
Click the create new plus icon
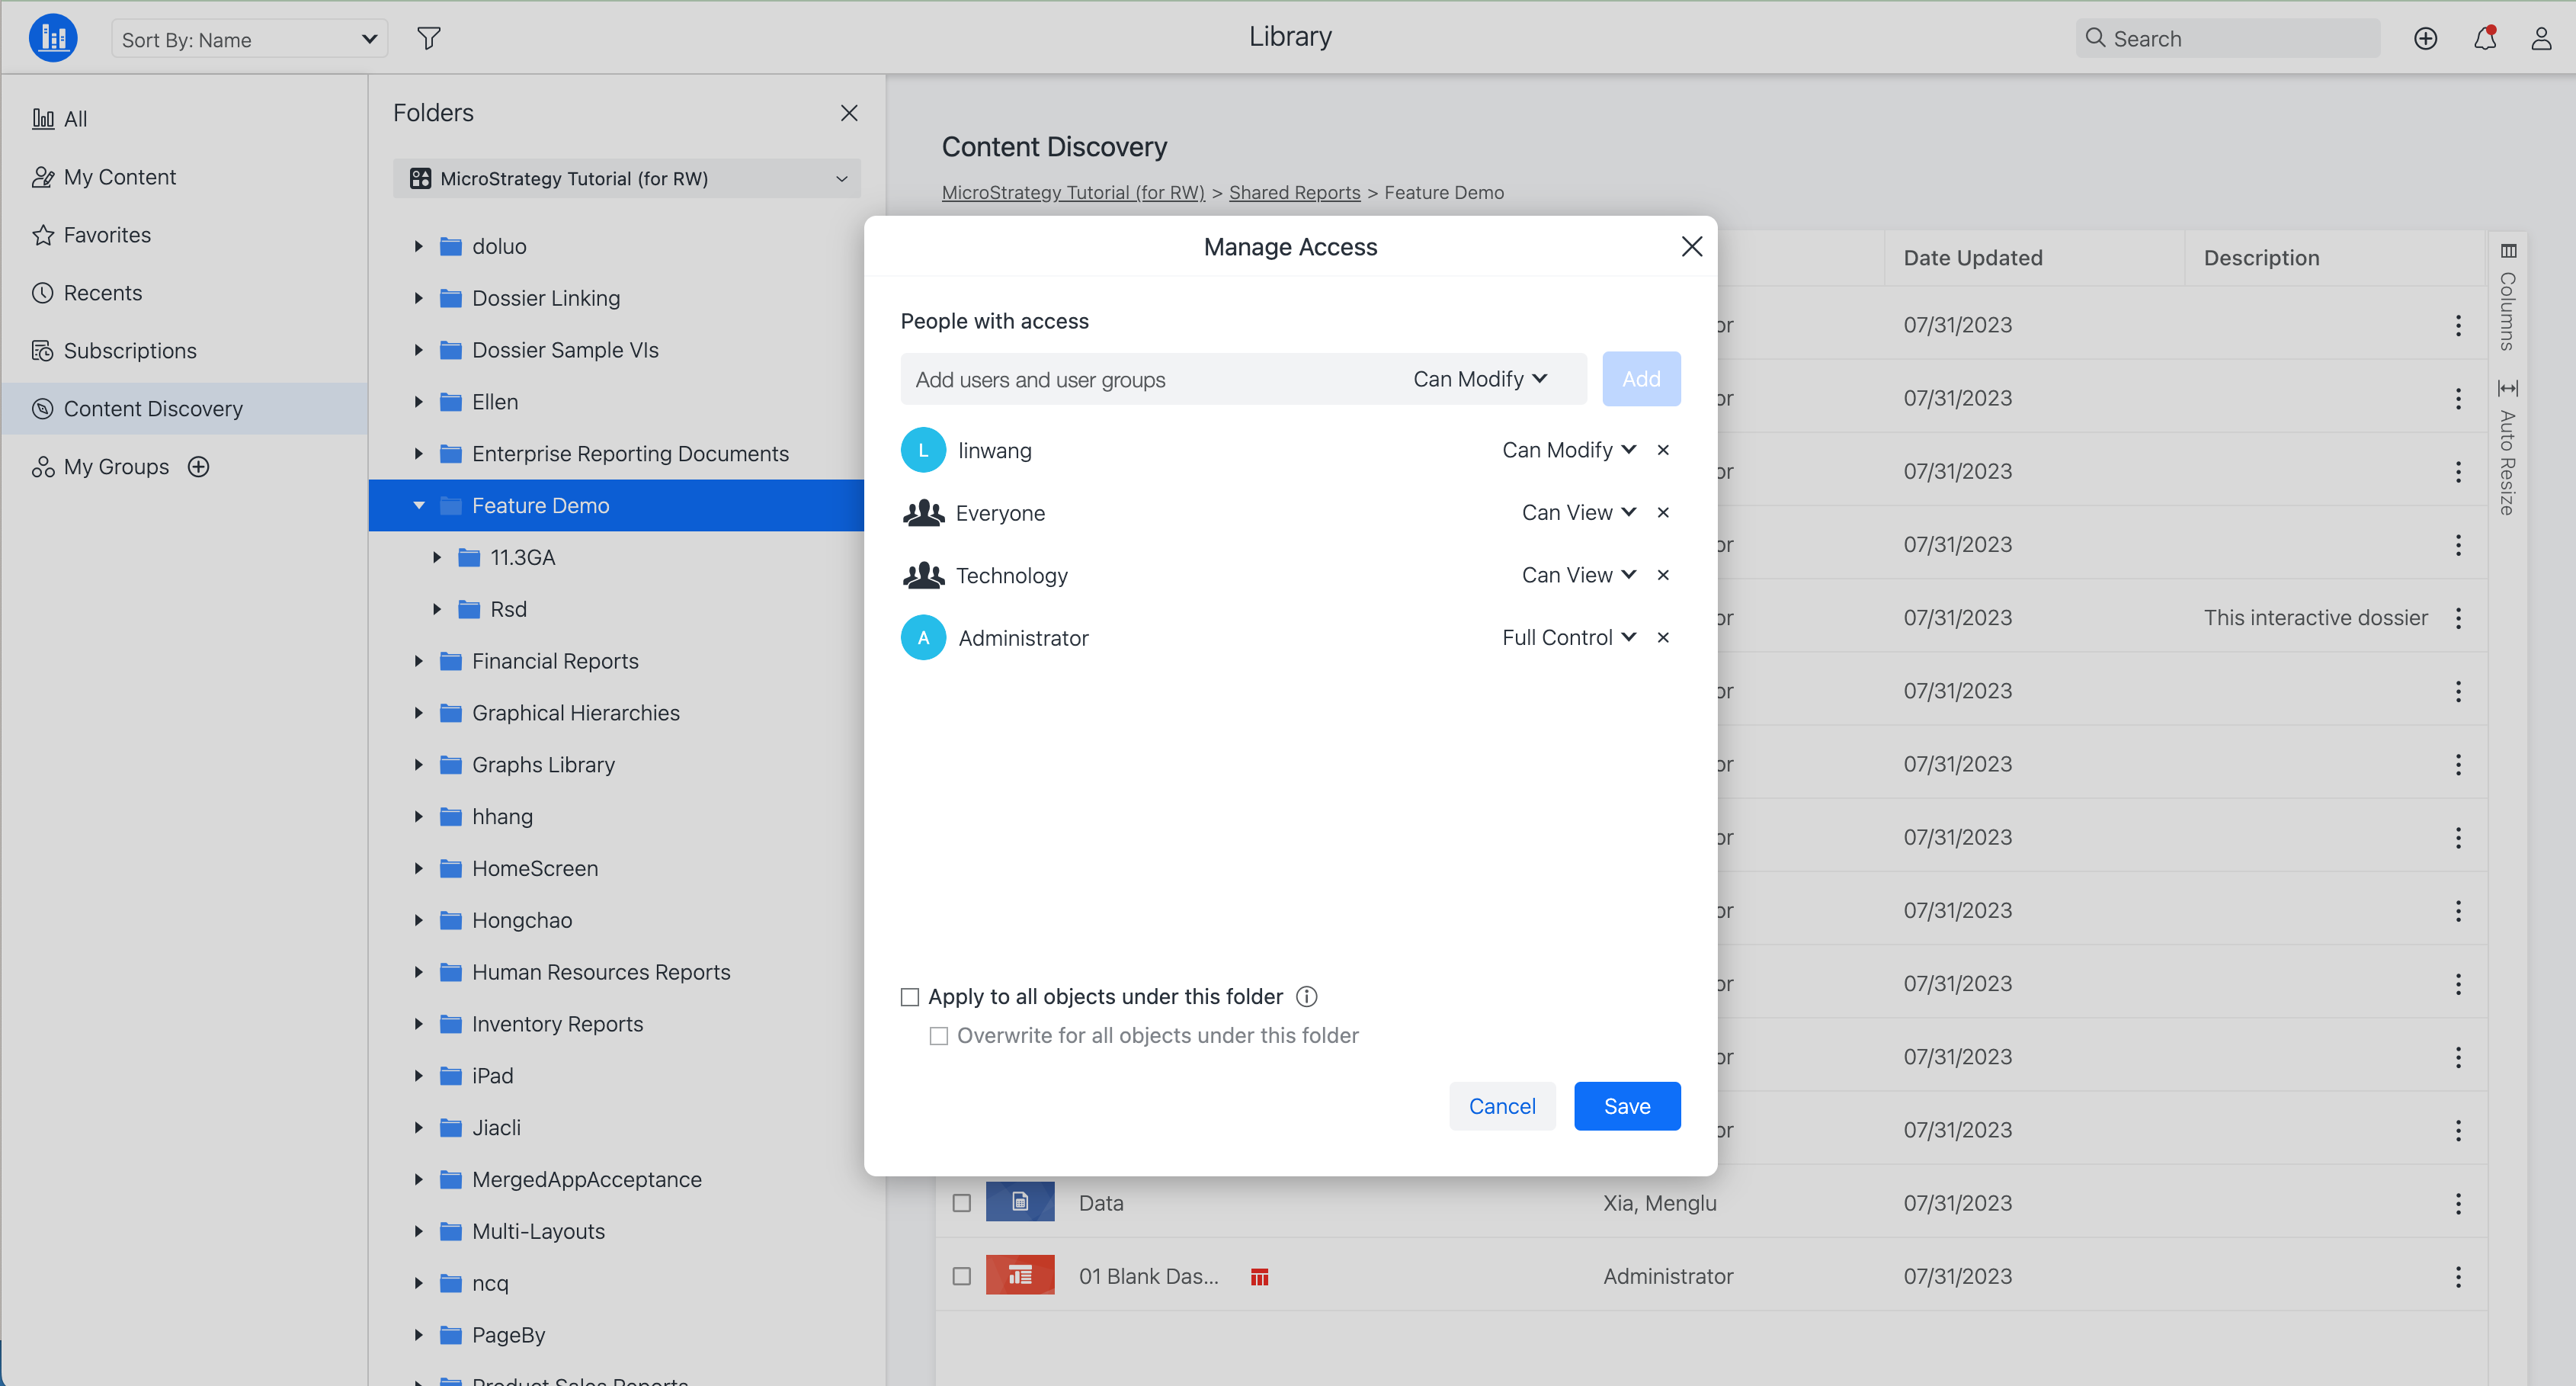pyautogui.click(x=2425, y=38)
